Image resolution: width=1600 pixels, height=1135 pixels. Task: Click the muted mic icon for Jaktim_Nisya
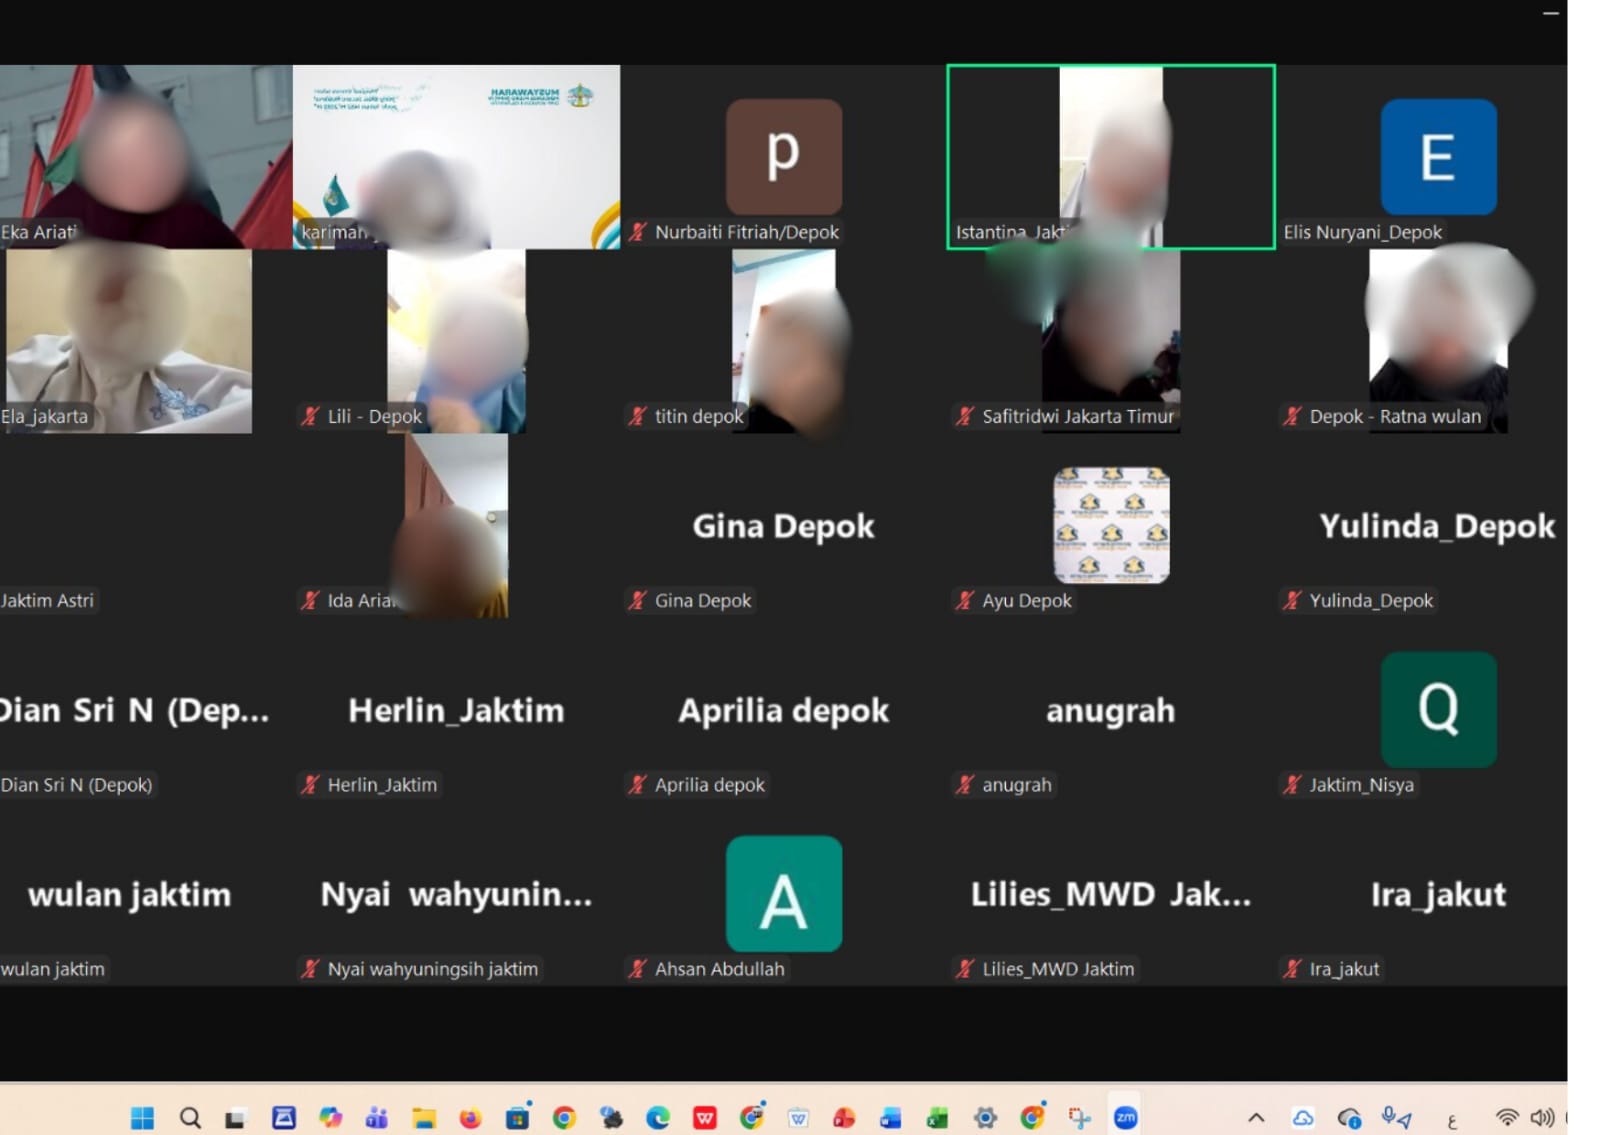1292,784
